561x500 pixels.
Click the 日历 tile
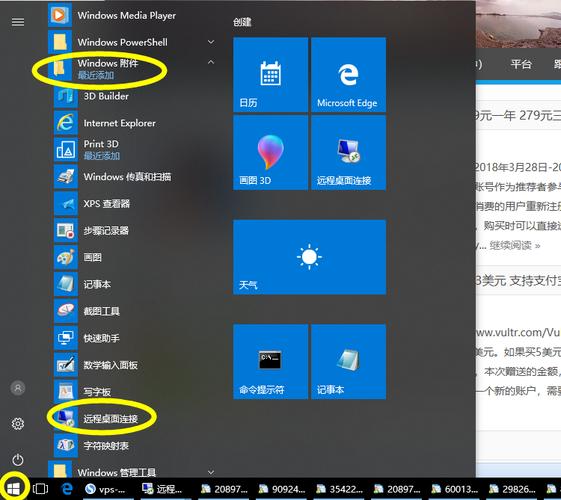(x=270, y=75)
